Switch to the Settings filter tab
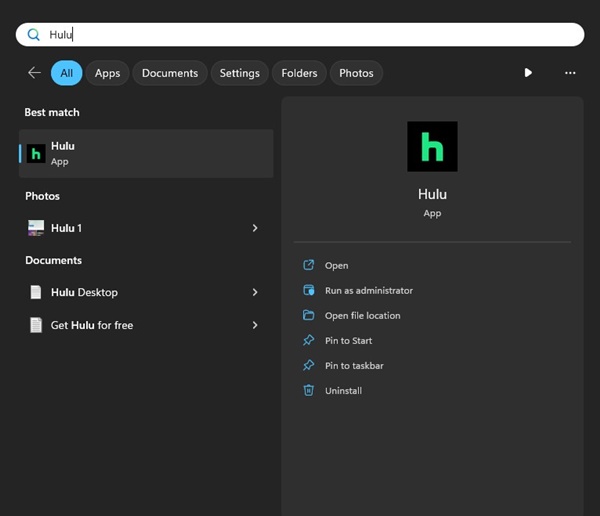Image resolution: width=600 pixels, height=516 pixels. point(240,73)
